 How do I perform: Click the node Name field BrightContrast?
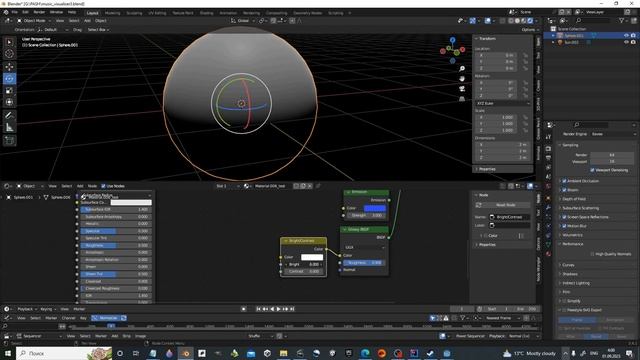[509, 217]
